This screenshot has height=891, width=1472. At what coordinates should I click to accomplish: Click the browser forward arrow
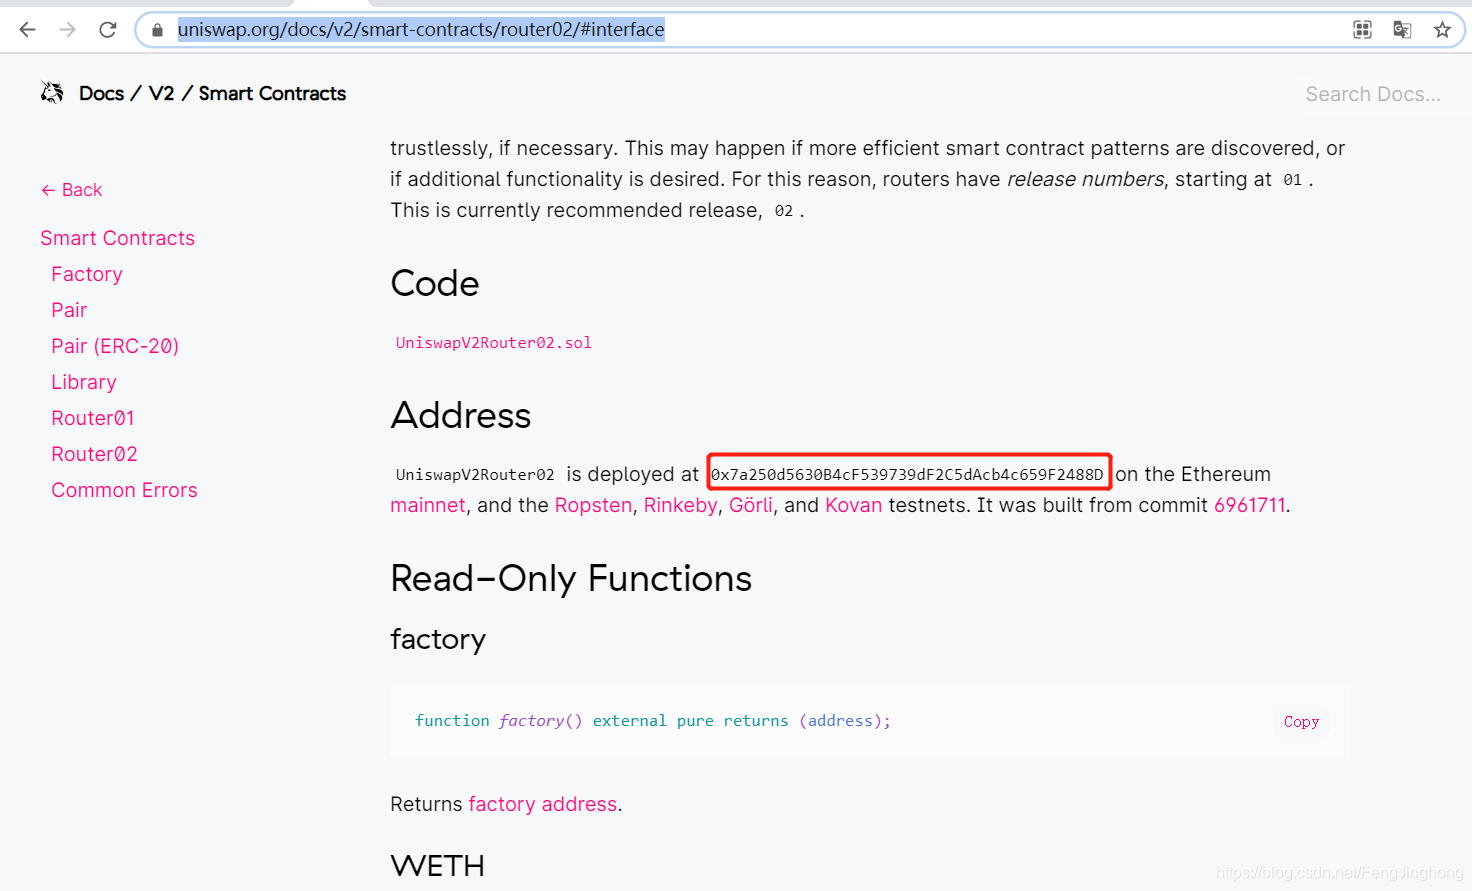67,30
